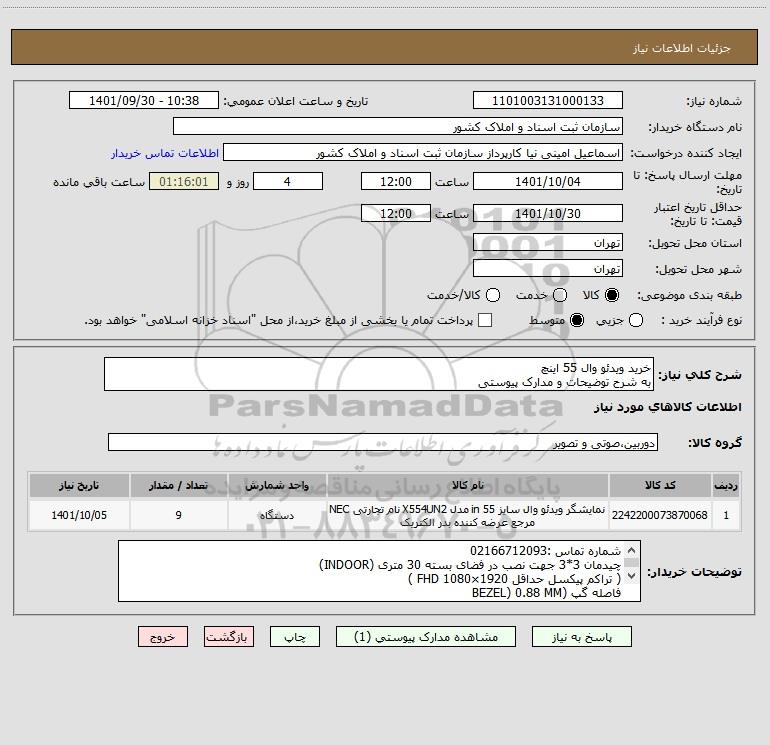Click the واحد شمارش column header

277,485
